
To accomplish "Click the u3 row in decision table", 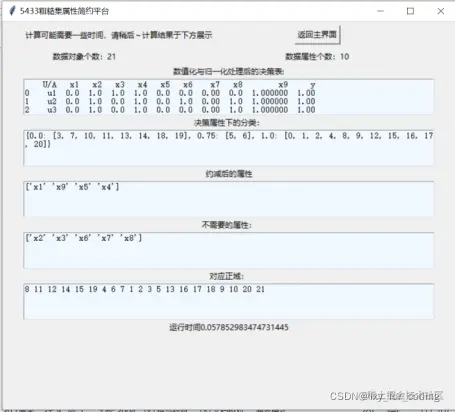I will click(x=170, y=110).
